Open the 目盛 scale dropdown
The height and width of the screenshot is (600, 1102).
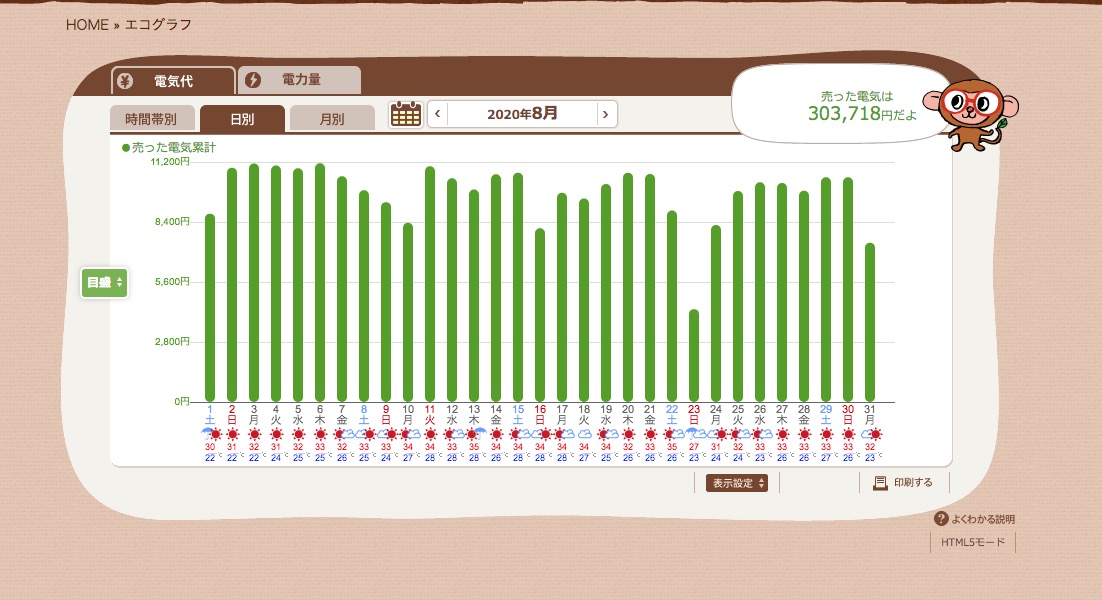click(104, 282)
